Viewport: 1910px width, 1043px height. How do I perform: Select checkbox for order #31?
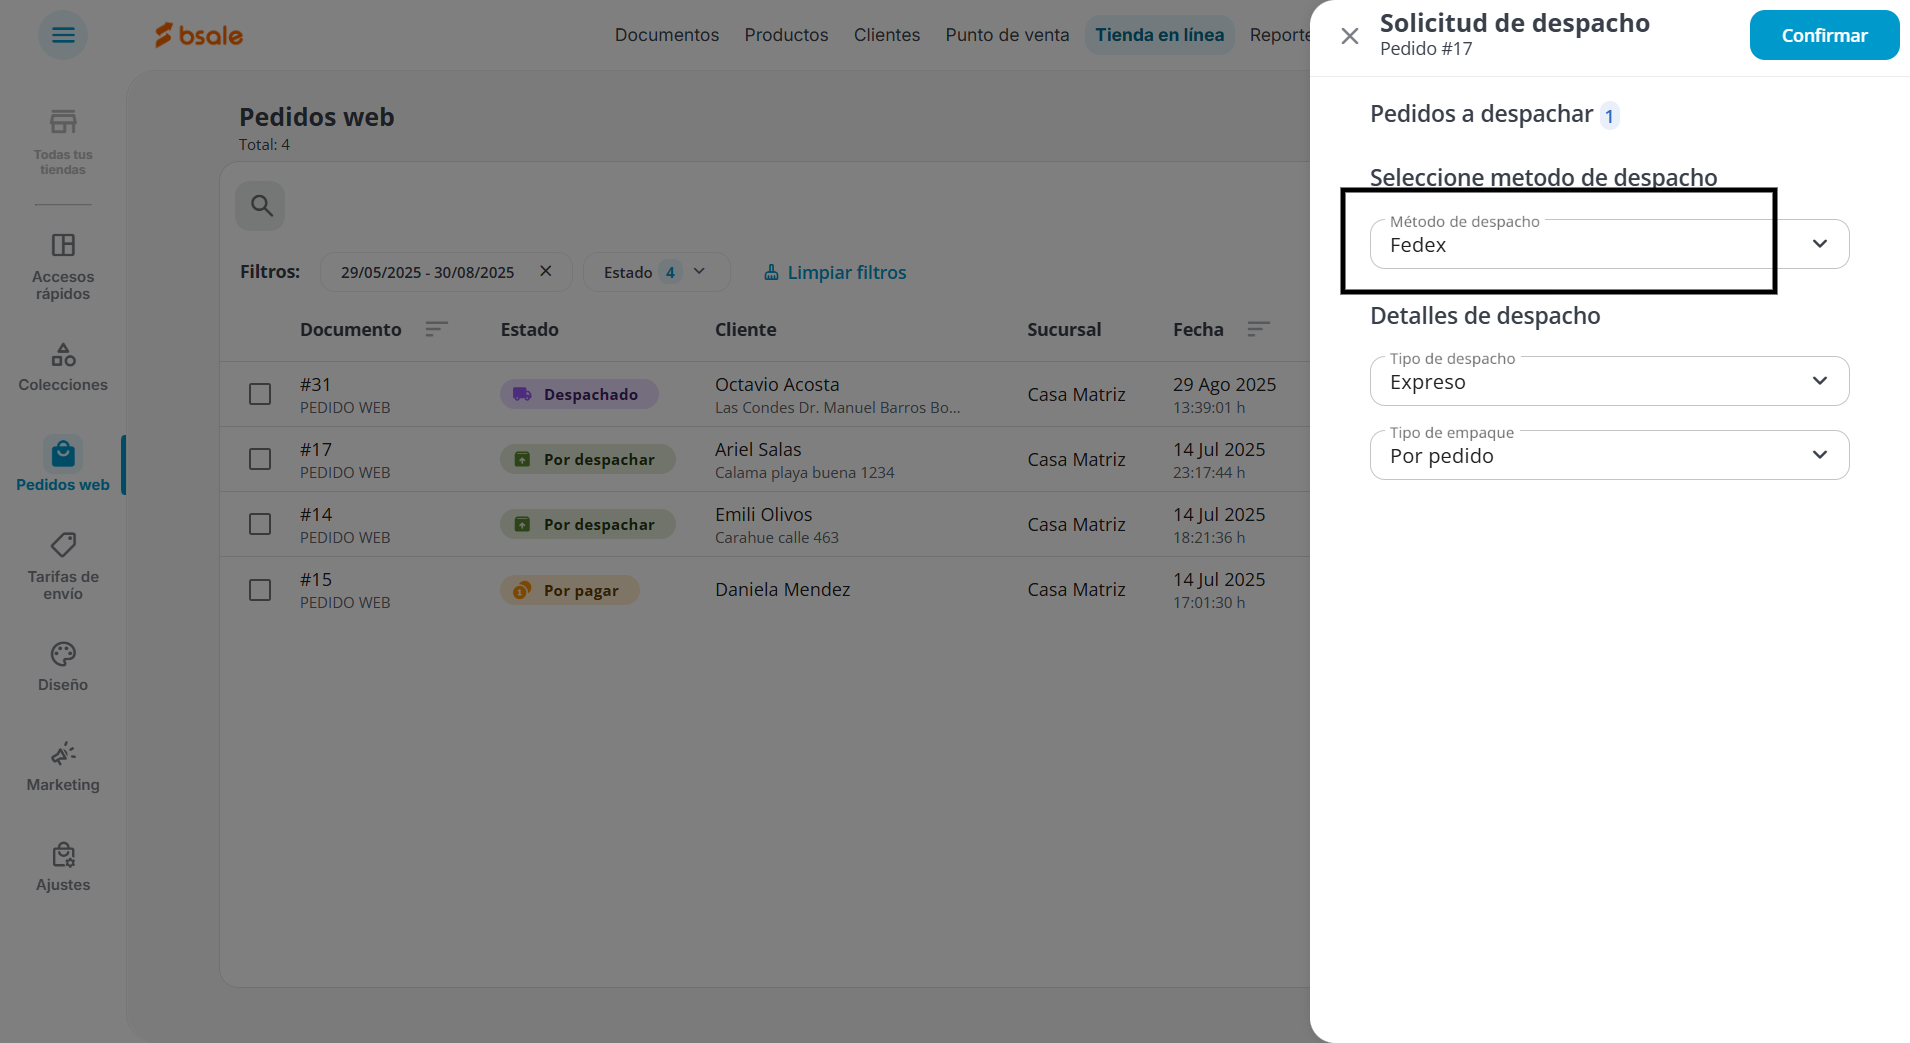point(260,394)
